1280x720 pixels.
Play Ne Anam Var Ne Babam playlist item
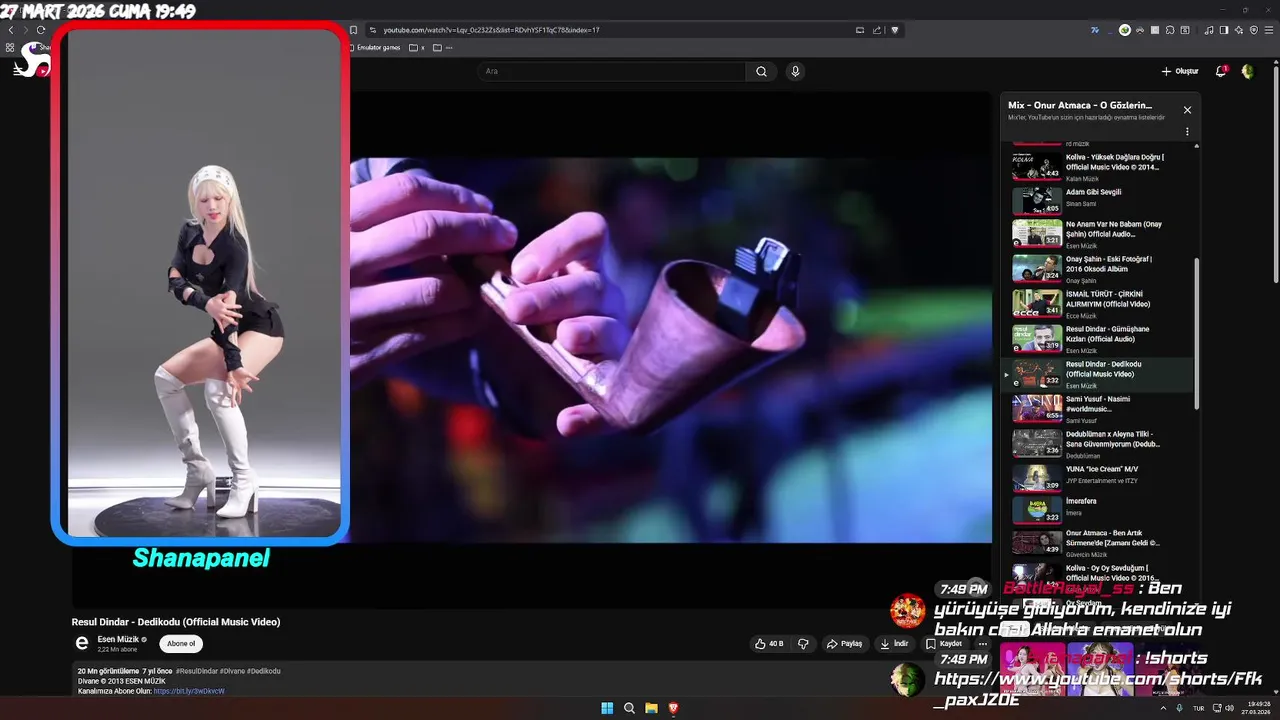pos(1100,235)
